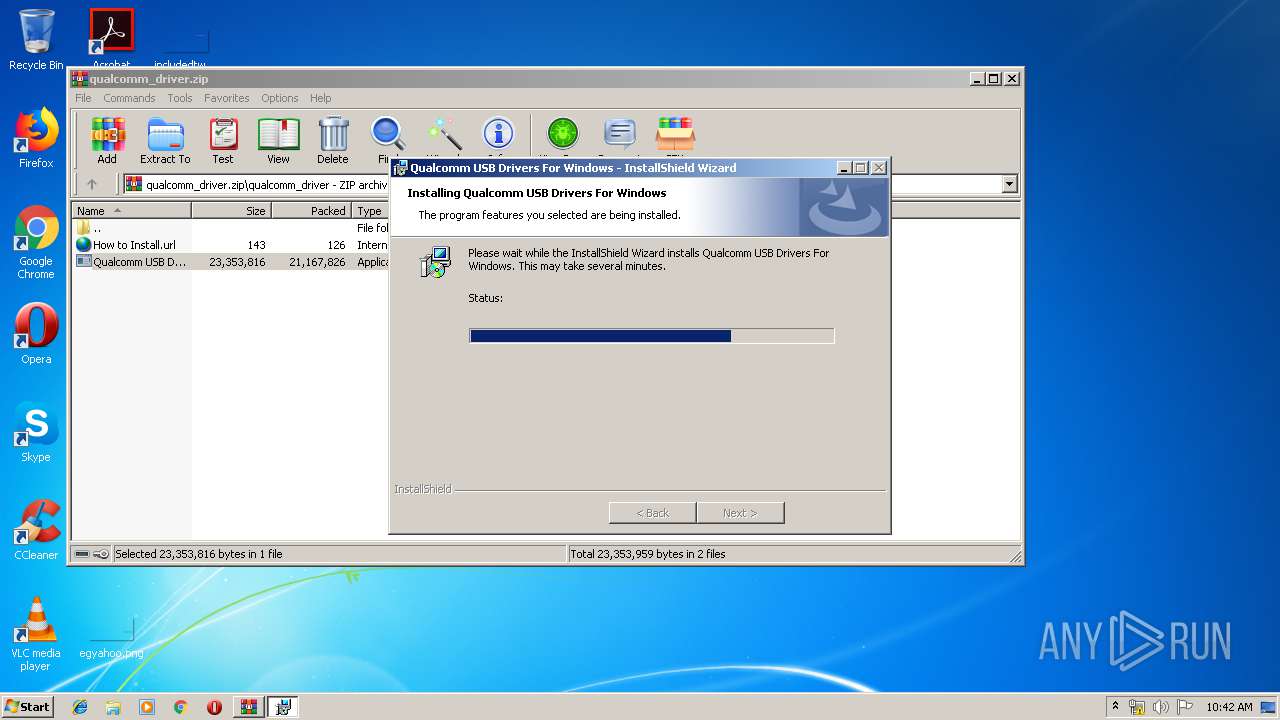Select the Firefox desktop icon

pos(36,138)
